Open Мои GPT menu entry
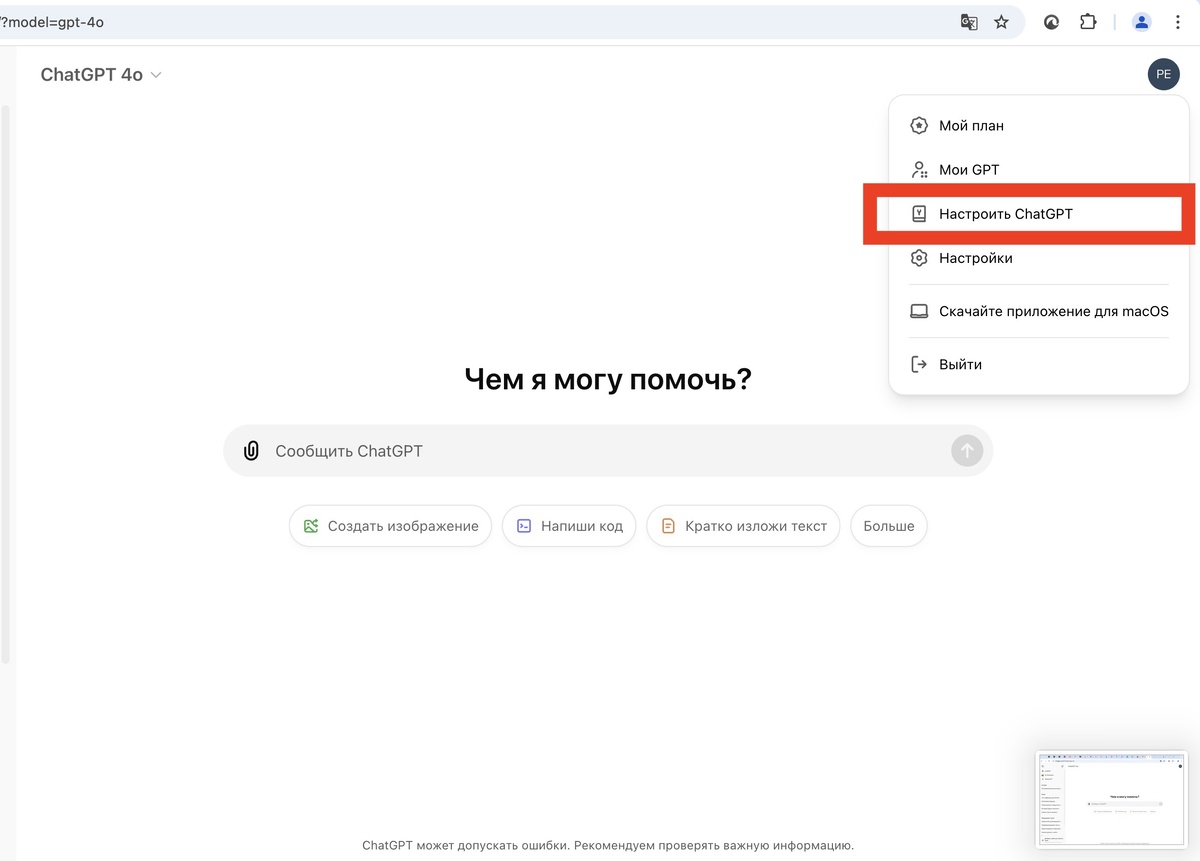Viewport: 1200px width, 861px height. [1039, 170]
